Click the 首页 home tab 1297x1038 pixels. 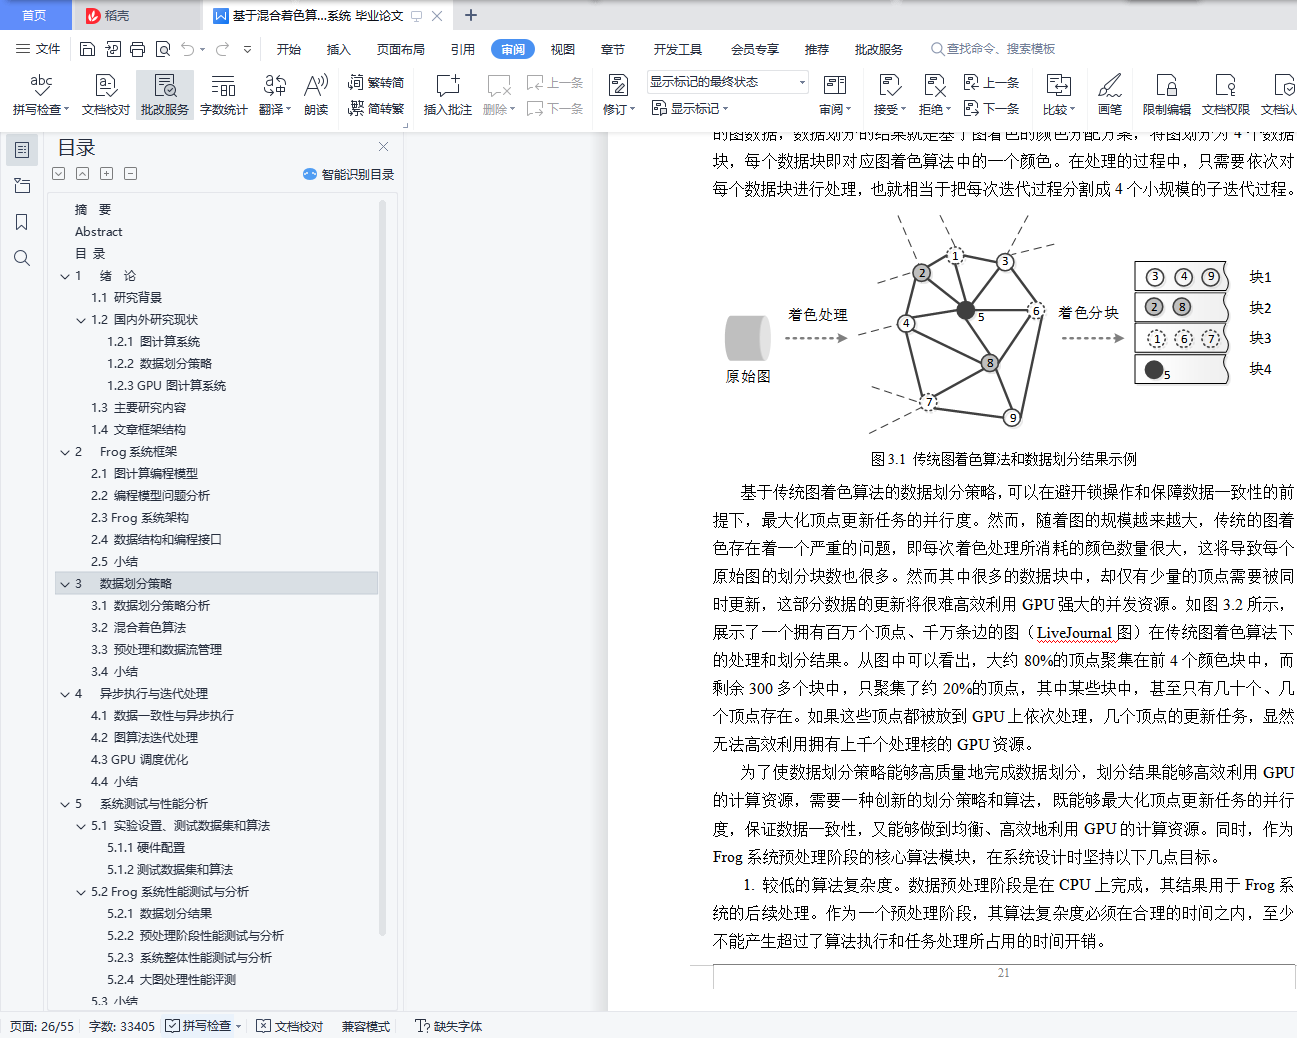point(35,15)
